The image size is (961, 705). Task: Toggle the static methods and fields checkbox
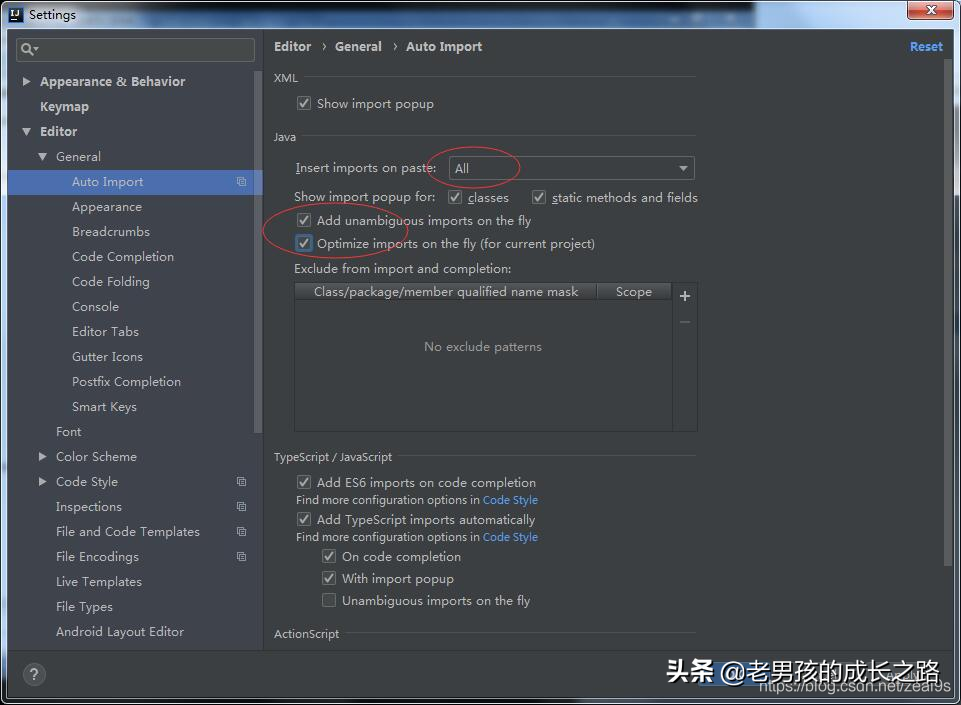(538, 197)
